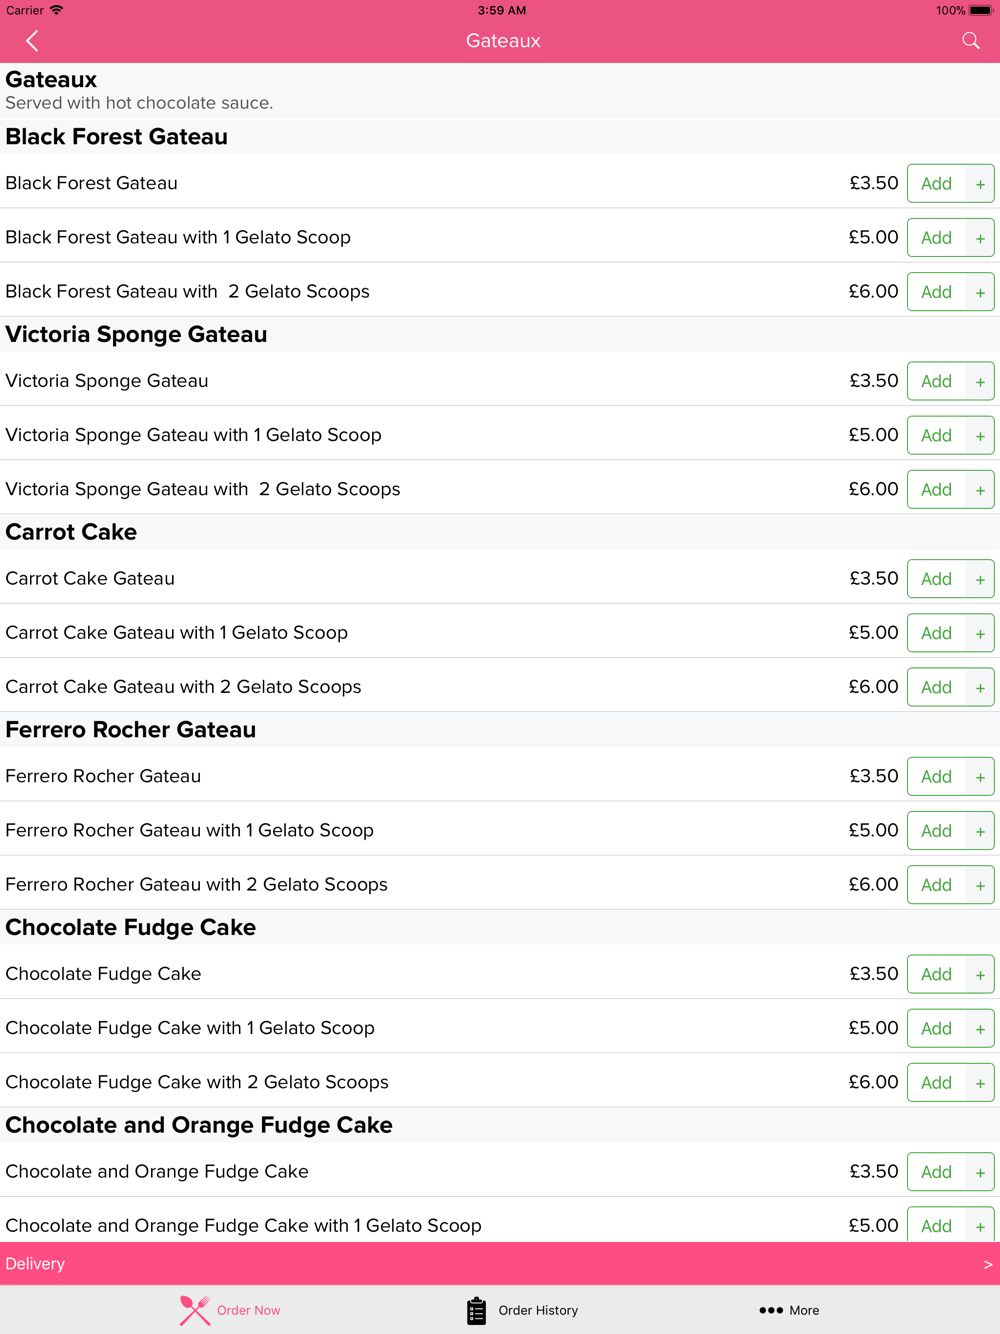
Task: Open the More tab
Action: coord(789,1310)
